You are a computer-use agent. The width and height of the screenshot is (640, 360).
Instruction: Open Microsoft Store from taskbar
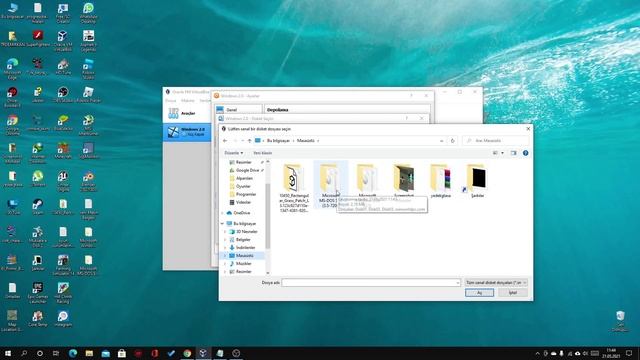click(x=122, y=353)
